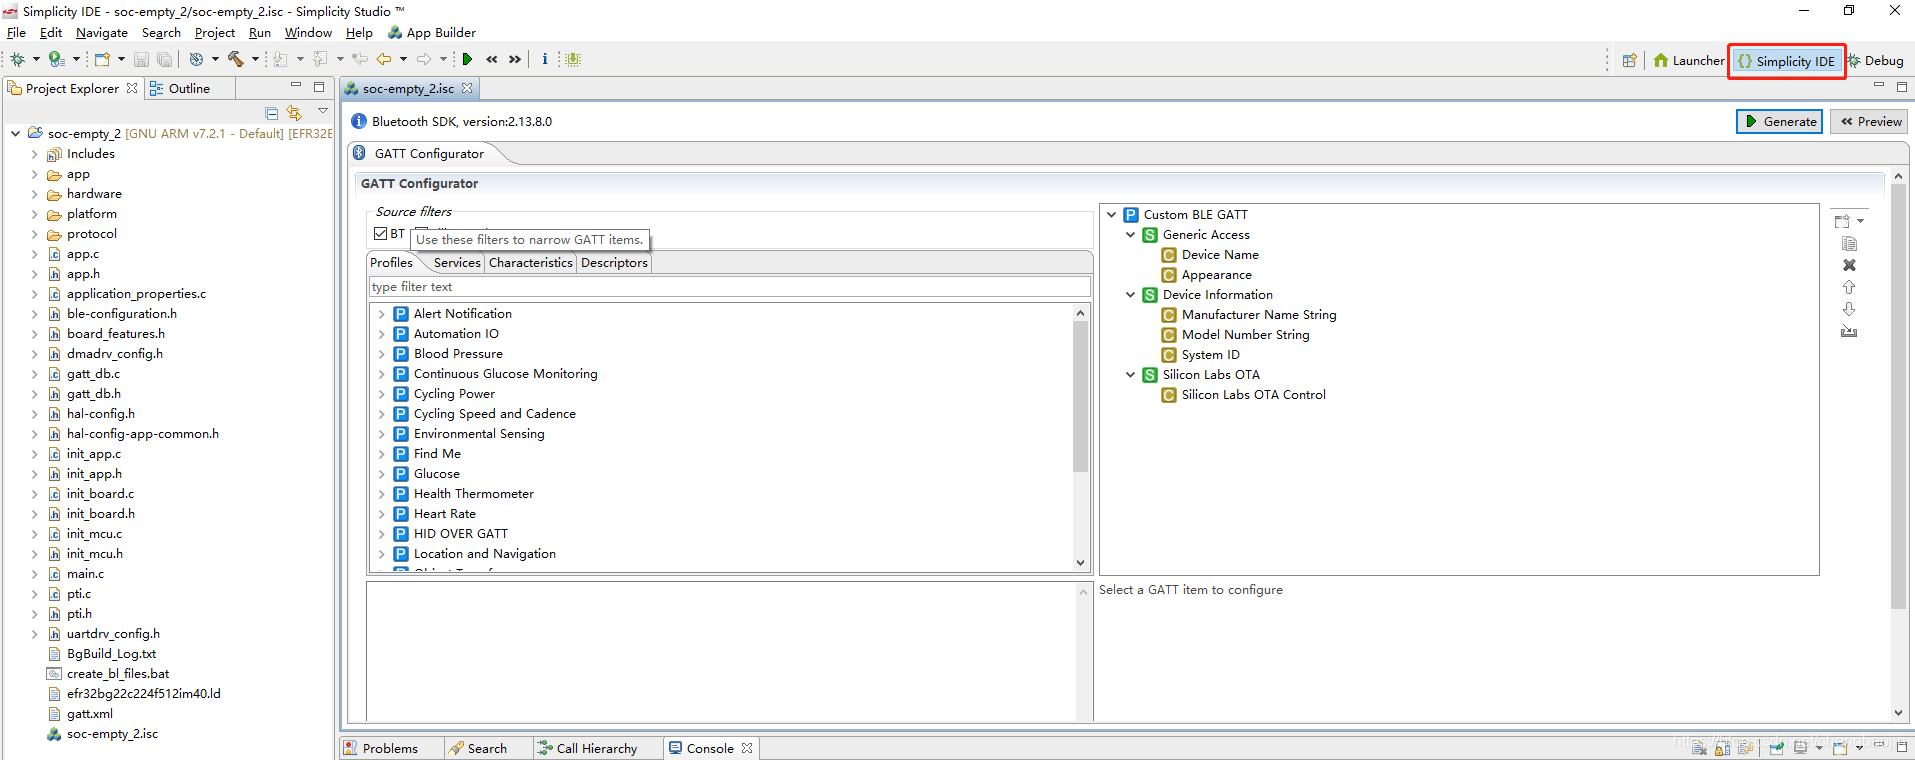Click the move down arrow in GATT toolbar
The height and width of the screenshot is (760, 1915).
point(1849,309)
